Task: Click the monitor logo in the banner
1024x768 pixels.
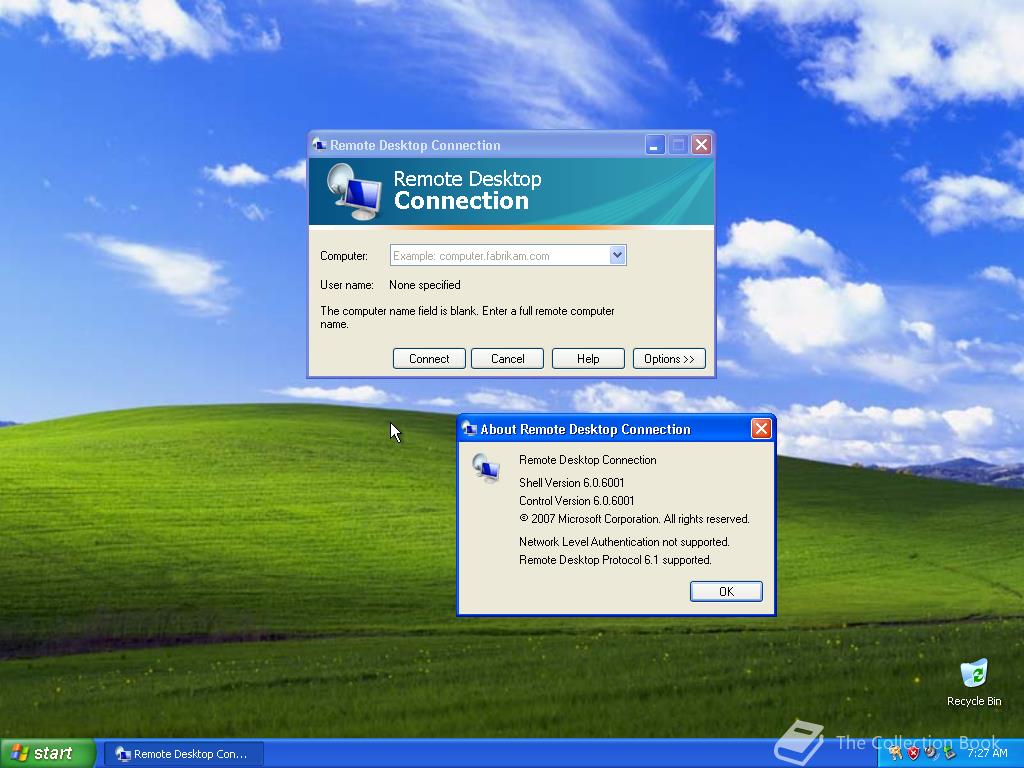Action: click(x=355, y=191)
